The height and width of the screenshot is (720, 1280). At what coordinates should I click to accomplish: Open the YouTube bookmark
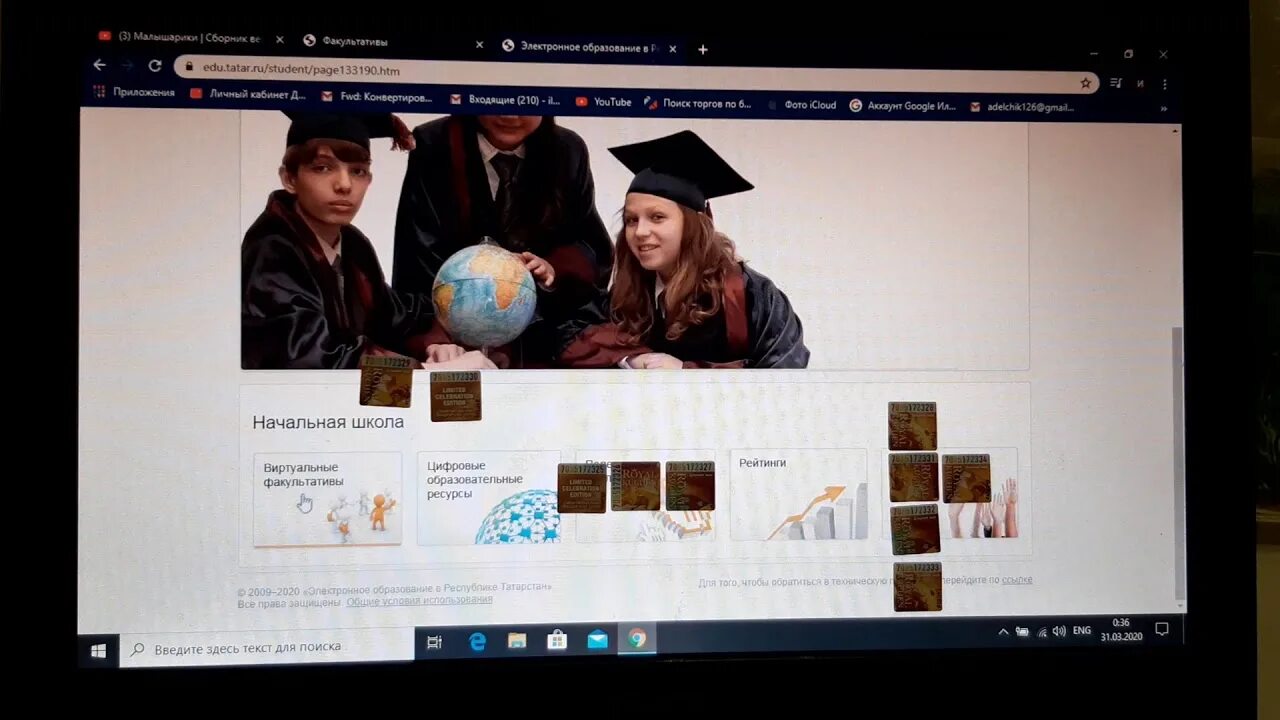click(604, 101)
